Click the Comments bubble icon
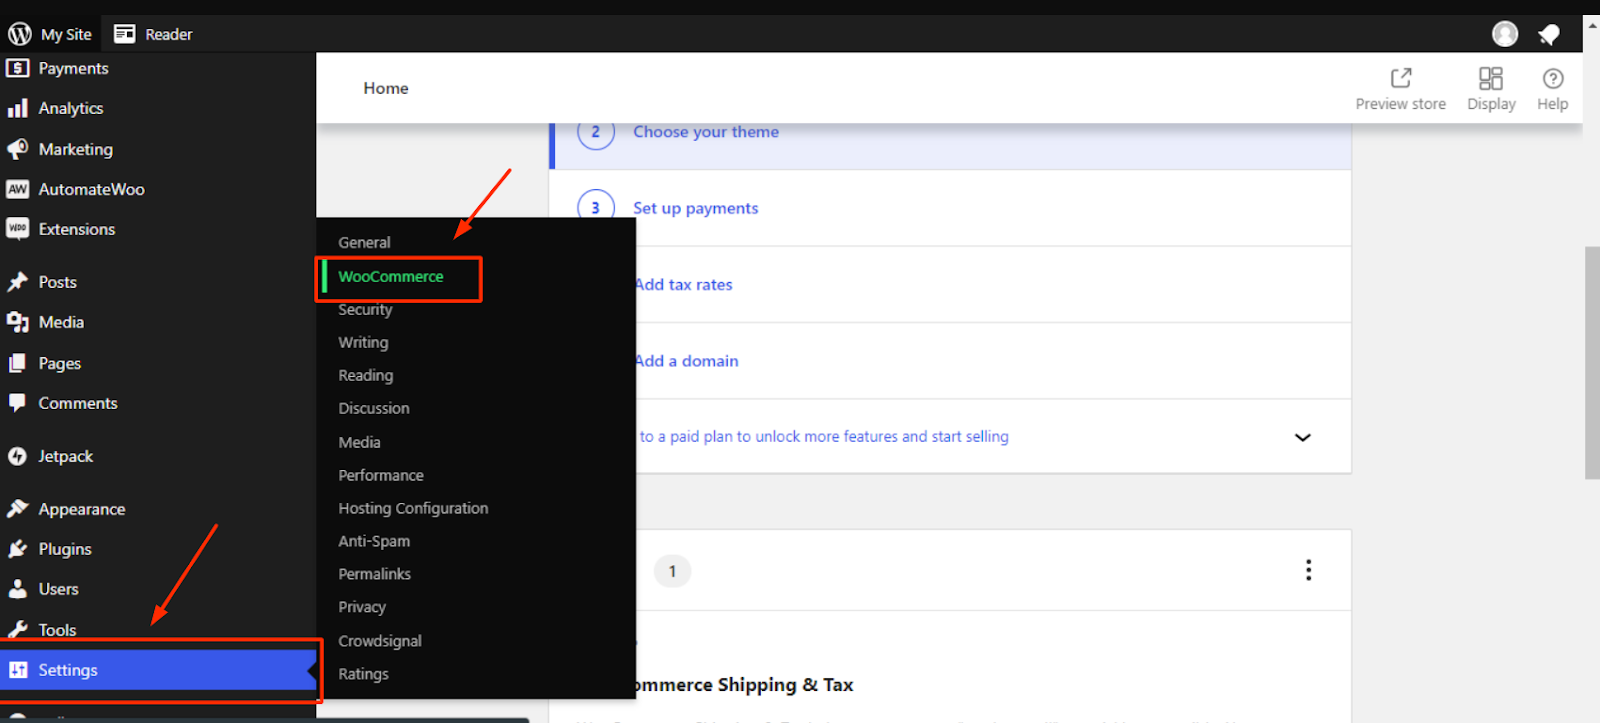1600x723 pixels. click(18, 403)
